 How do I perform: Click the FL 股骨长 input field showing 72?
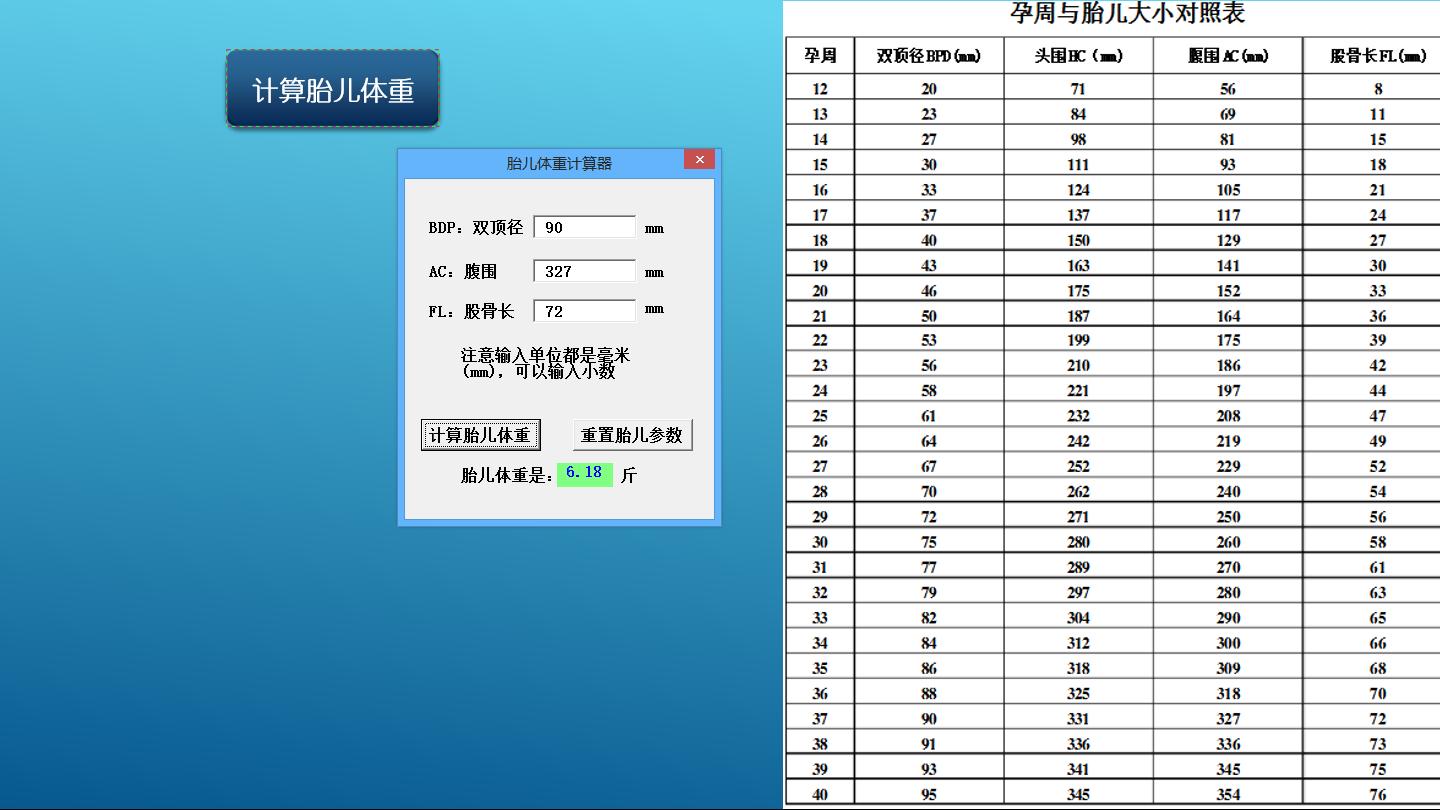(584, 310)
